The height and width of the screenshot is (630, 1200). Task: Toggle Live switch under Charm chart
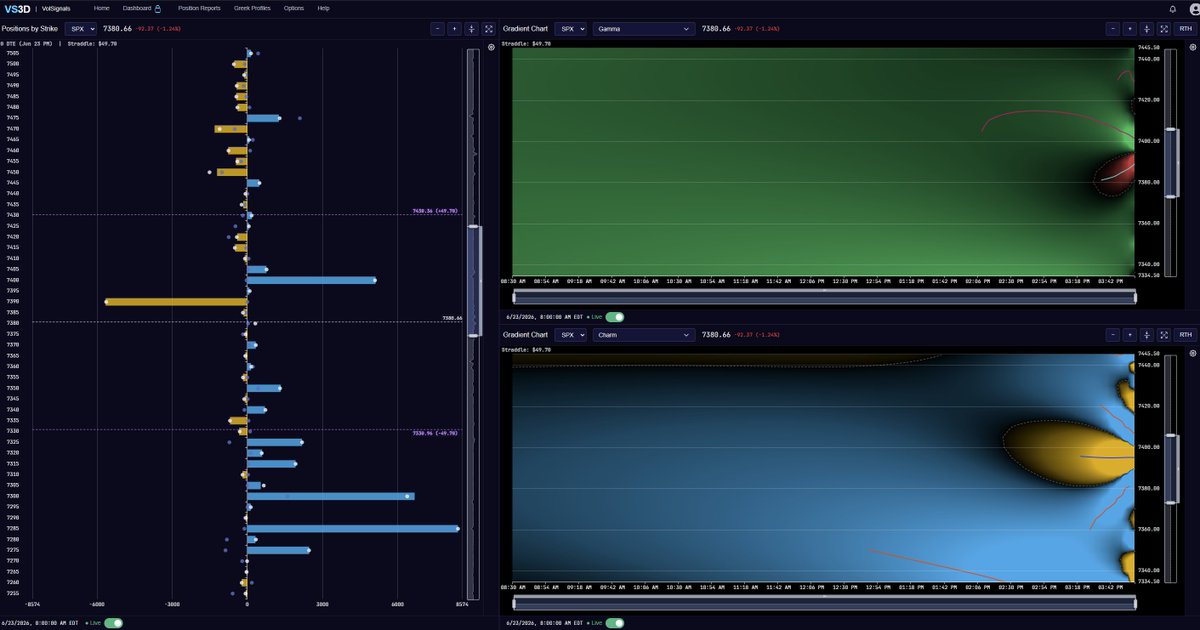pos(615,623)
